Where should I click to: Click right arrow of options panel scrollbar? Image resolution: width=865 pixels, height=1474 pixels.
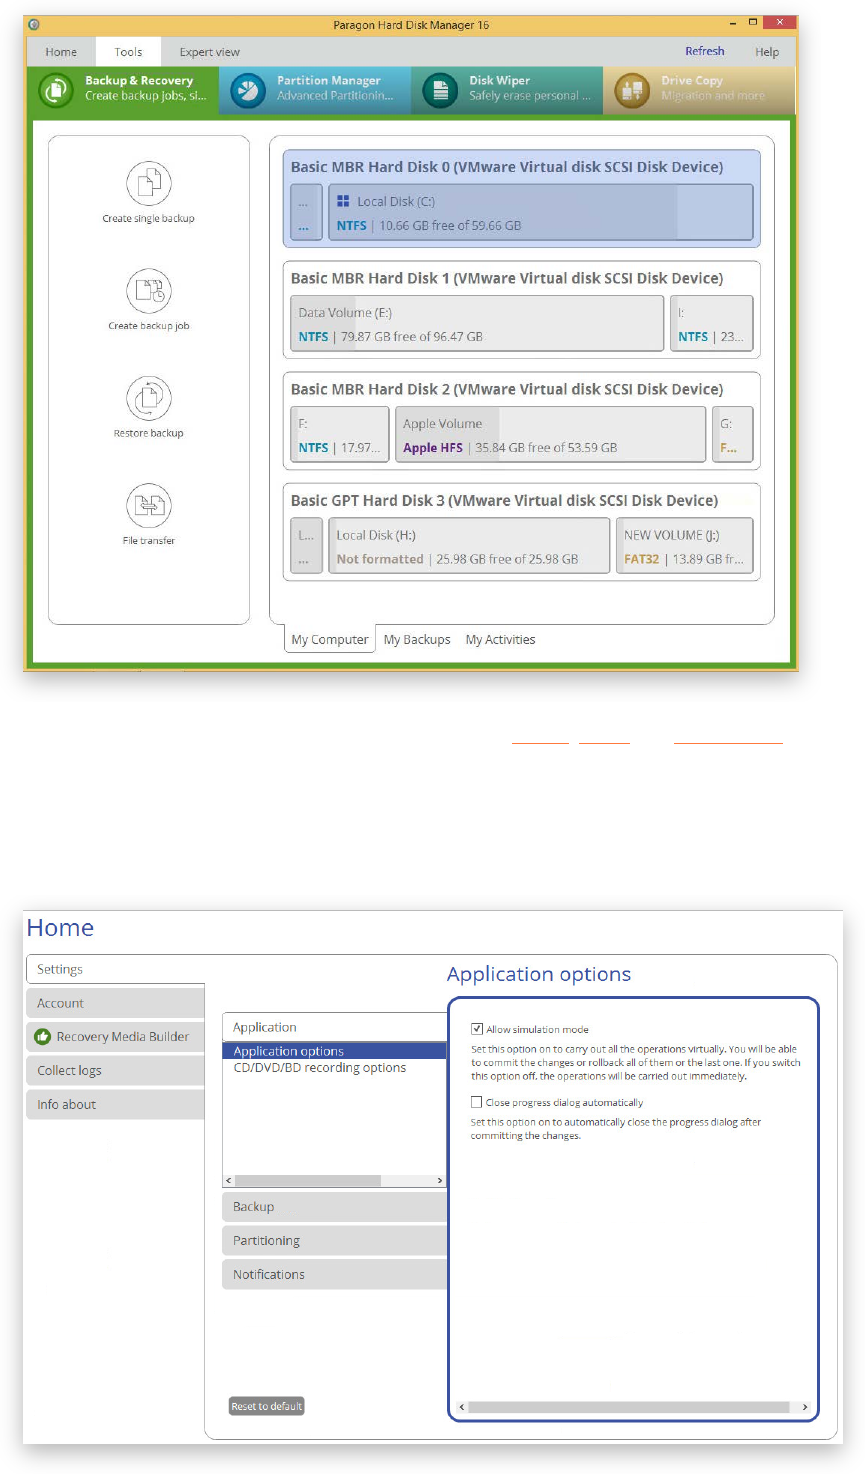[x=805, y=1407]
